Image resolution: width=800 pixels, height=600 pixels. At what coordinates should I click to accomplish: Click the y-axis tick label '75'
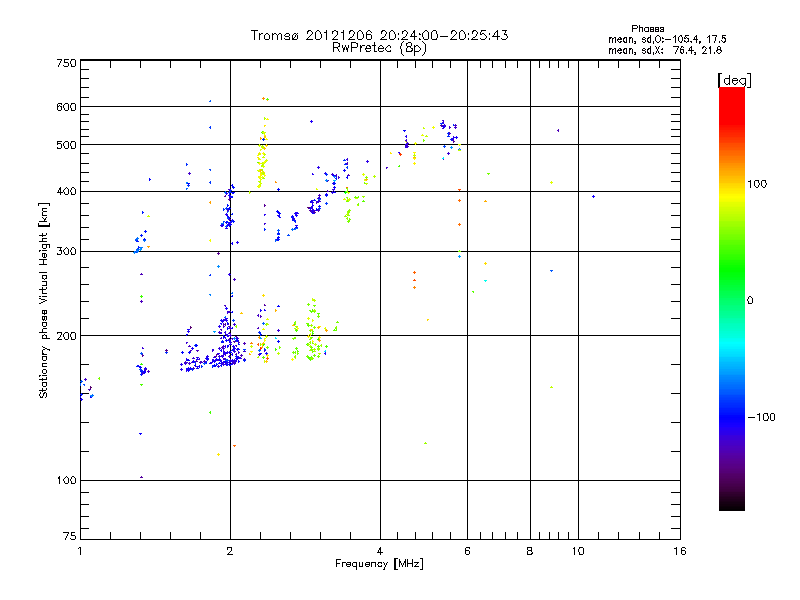point(70,536)
